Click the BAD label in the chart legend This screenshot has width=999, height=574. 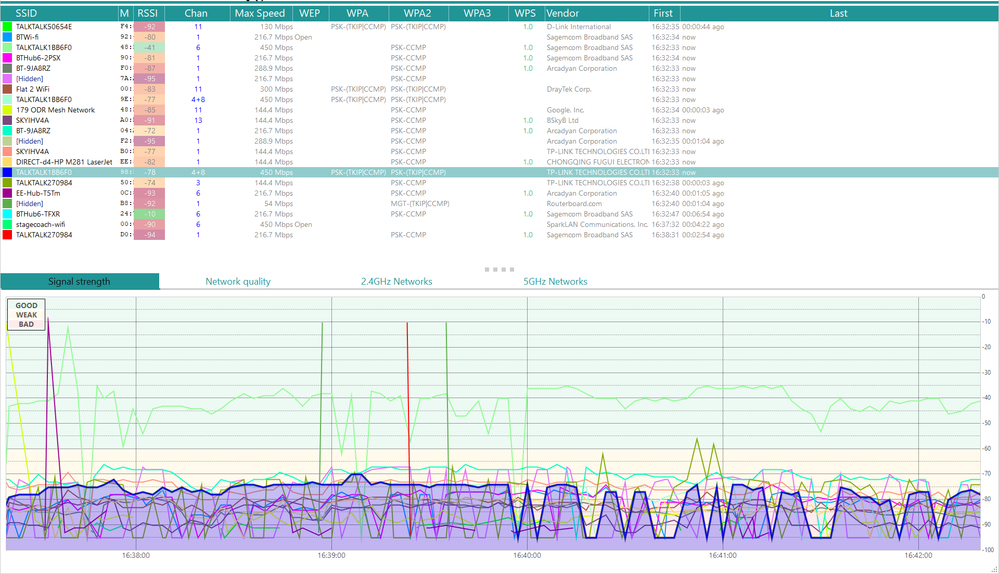(26, 324)
